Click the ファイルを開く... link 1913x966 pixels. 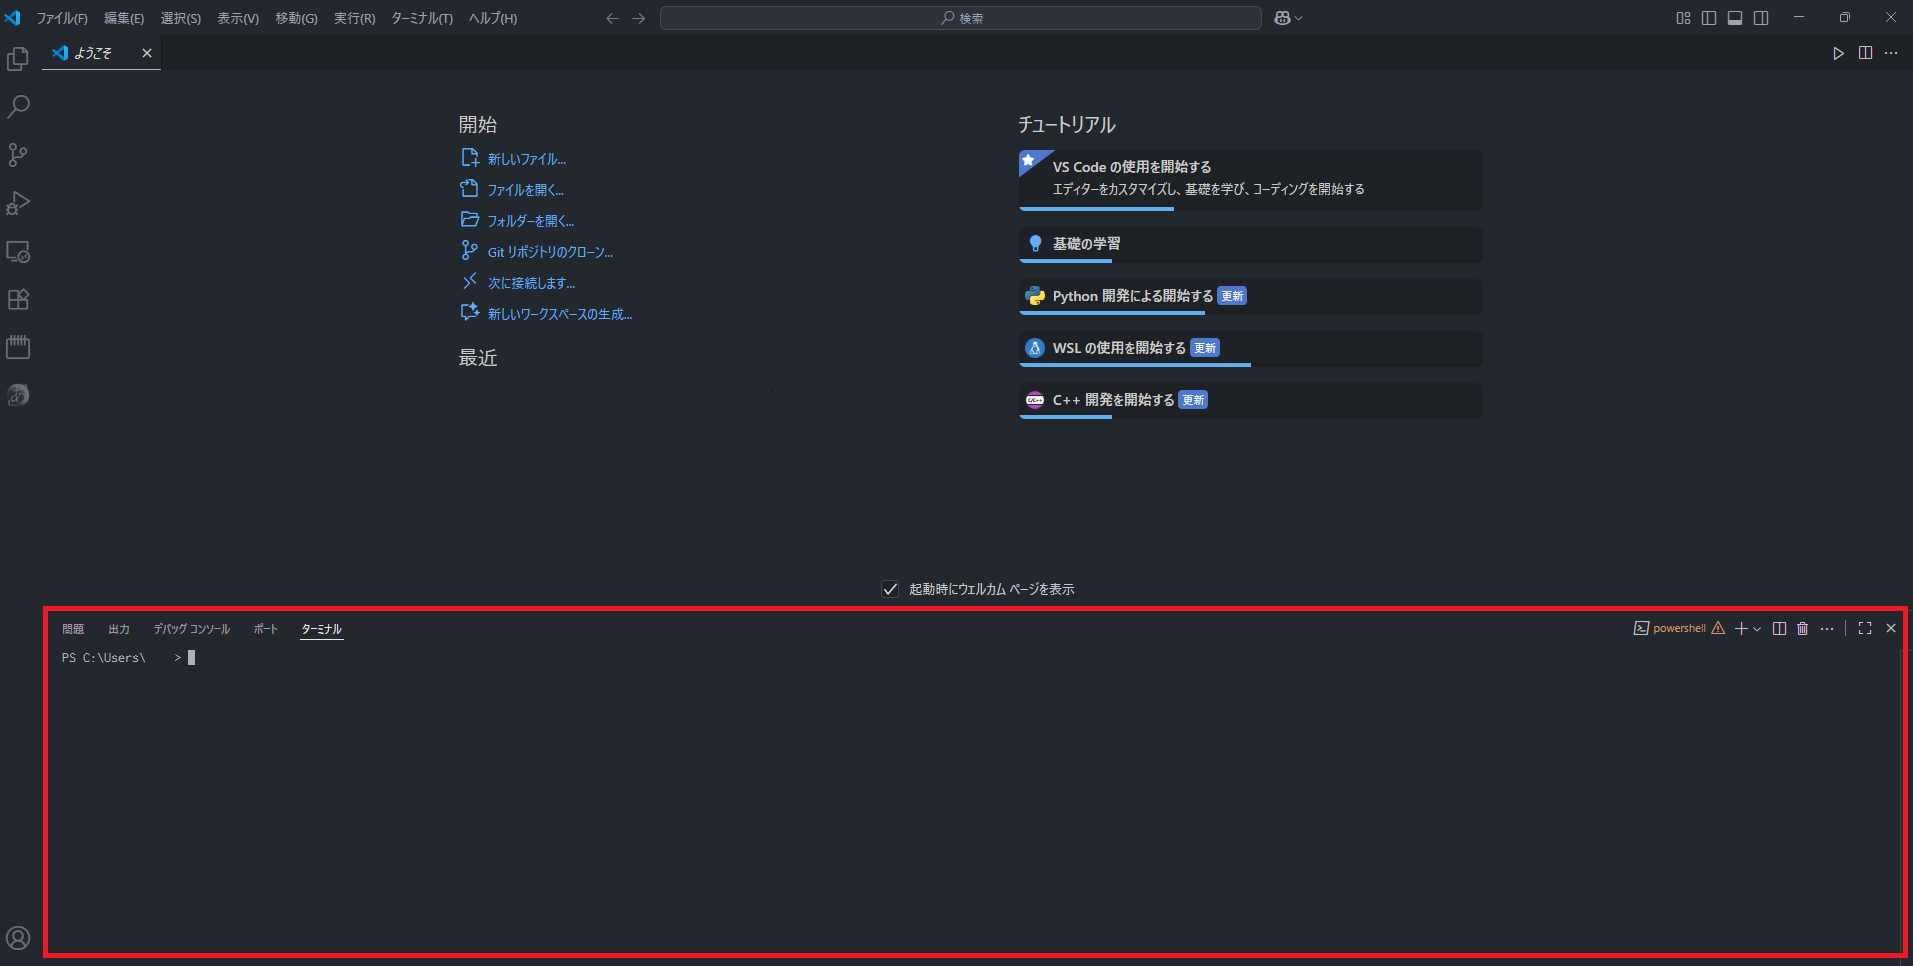tap(526, 190)
